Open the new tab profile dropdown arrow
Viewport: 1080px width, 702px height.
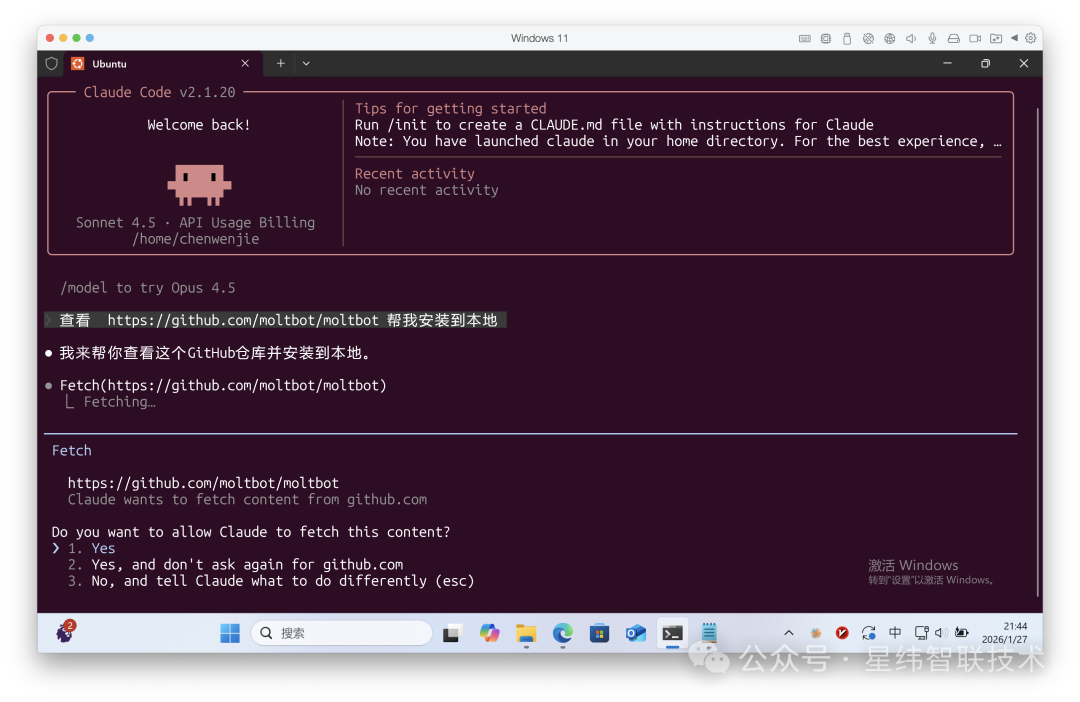point(306,63)
